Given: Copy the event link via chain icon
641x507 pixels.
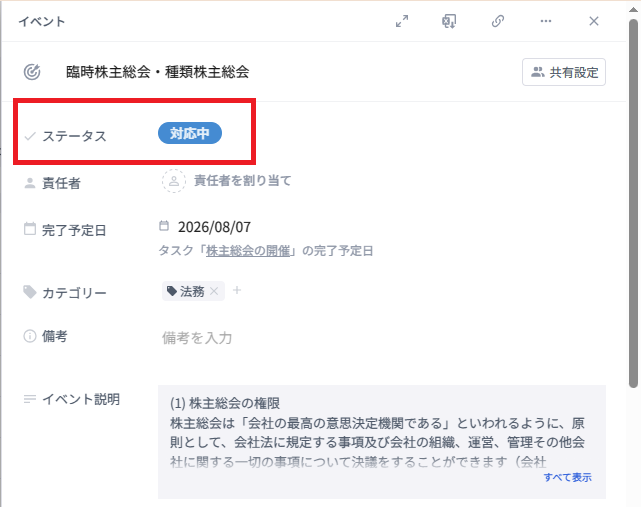Looking at the screenshot, I should click(498, 21).
